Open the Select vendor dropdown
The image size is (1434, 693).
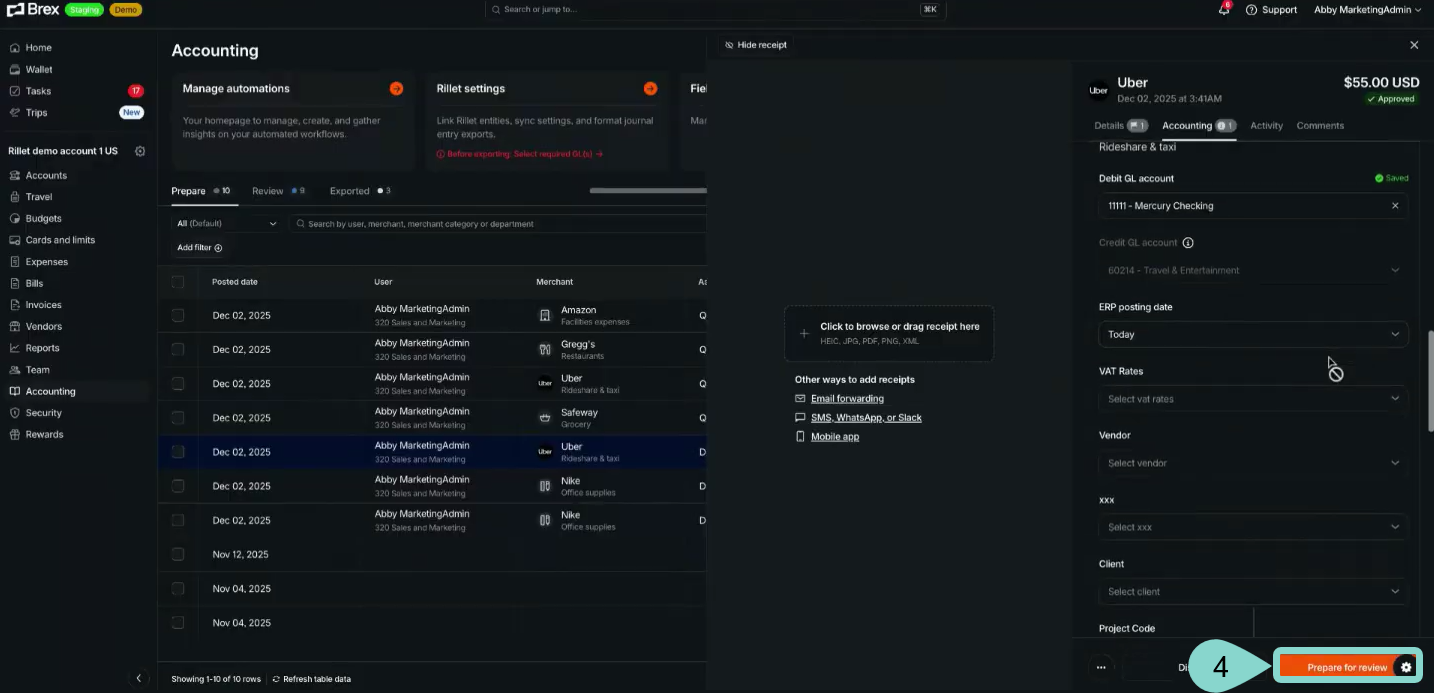1252,463
